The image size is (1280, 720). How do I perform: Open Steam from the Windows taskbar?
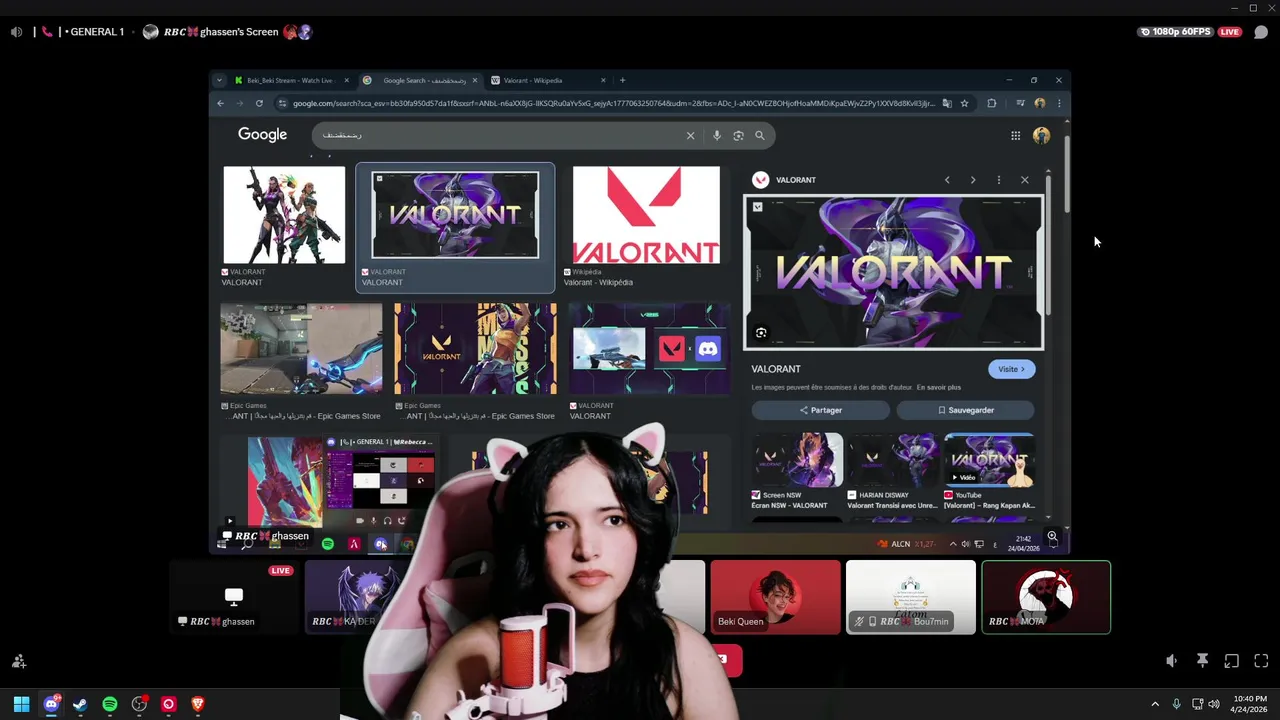tap(80, 704)
